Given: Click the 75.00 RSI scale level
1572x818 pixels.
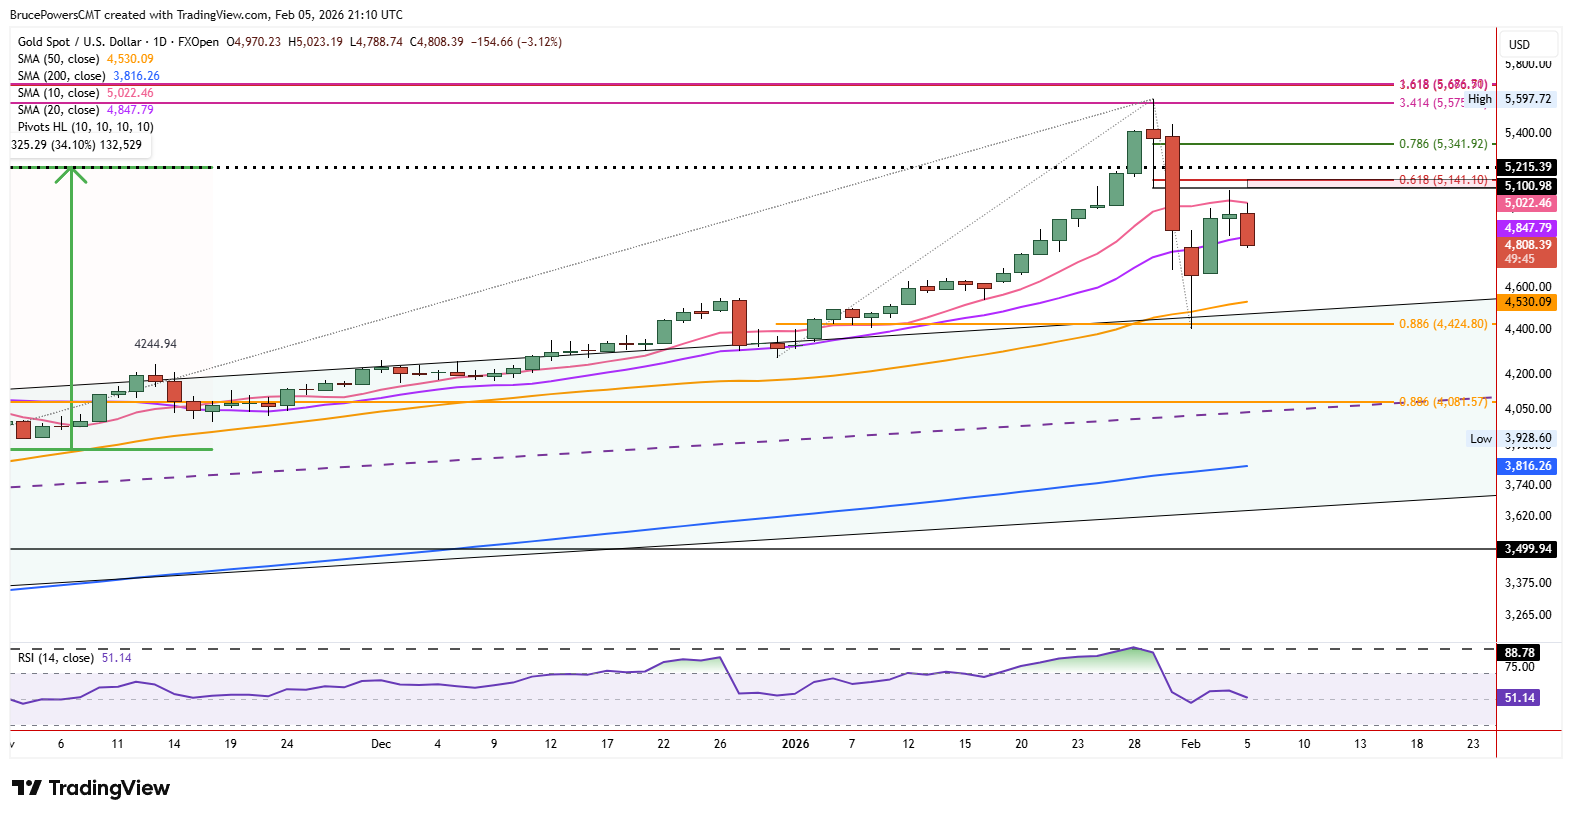Looking at the screenshot, I should [x=1519, y=667].
